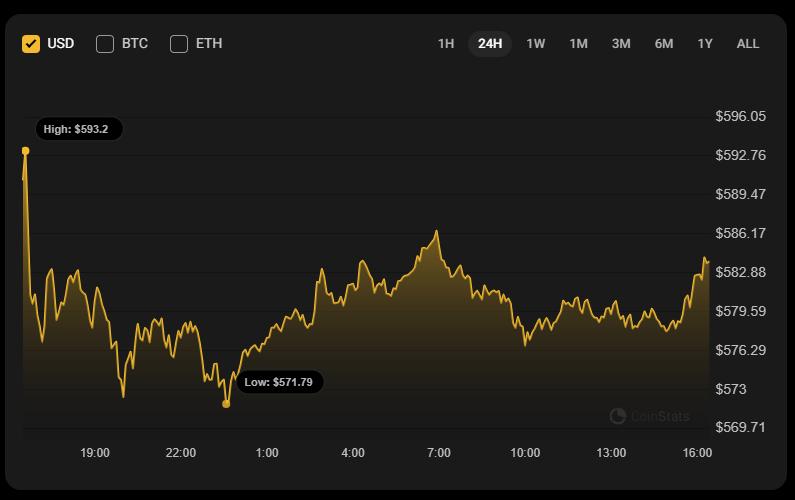Screen dimensions: 795x500
Task: Click the BTC label text
Action: (135, 43)
